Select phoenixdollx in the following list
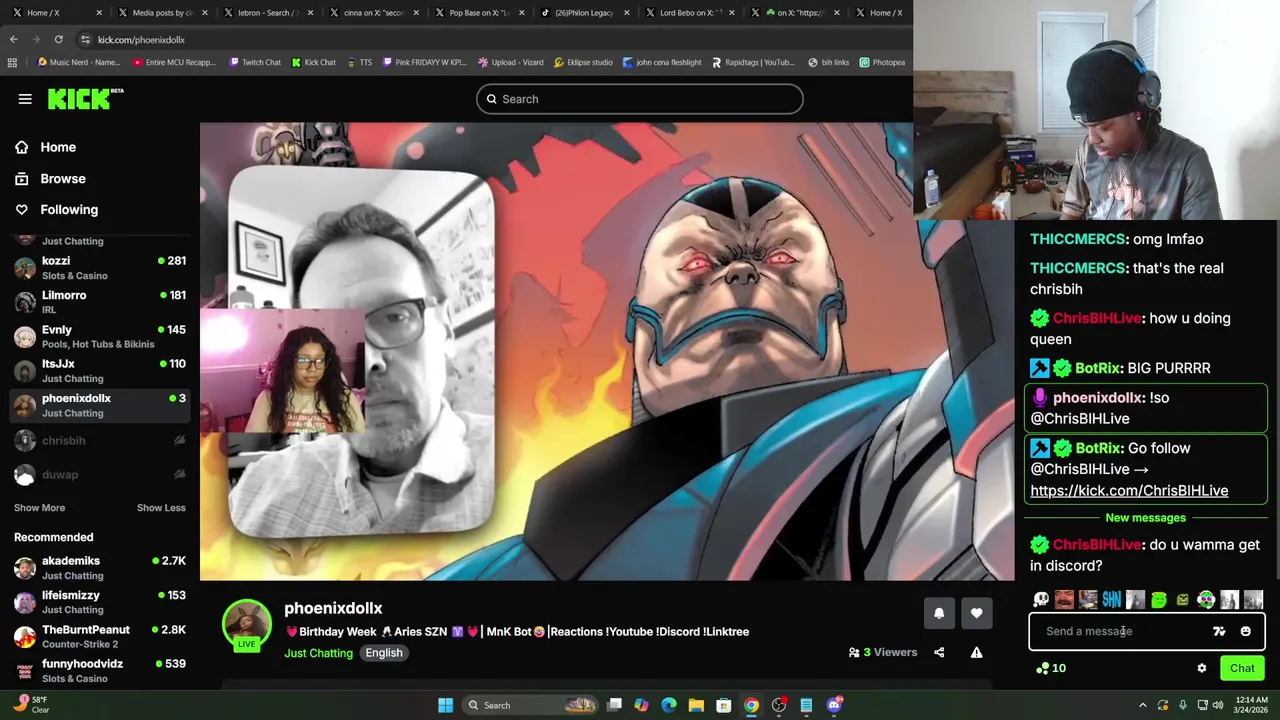1280x720 pixels. (x=100, y=405)
